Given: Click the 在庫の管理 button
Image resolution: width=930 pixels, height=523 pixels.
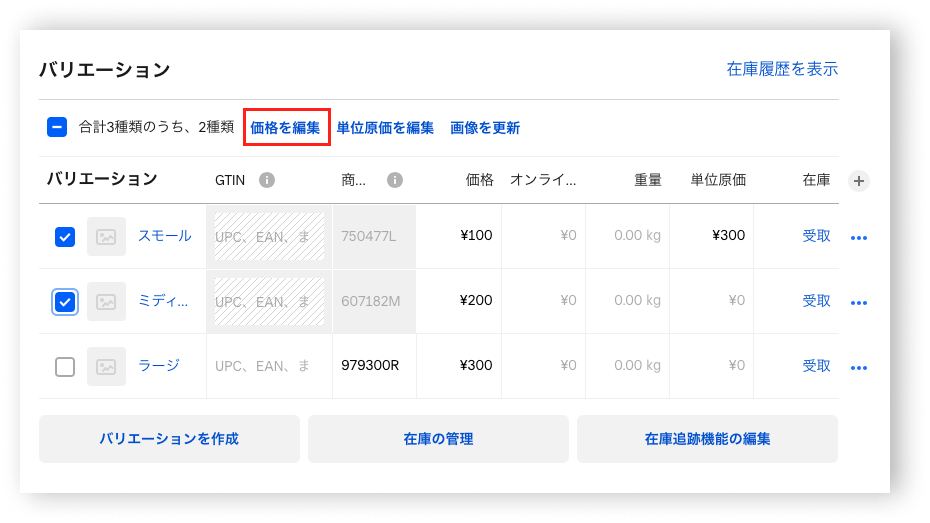Looking at the screenshot, I should (438, 439).
